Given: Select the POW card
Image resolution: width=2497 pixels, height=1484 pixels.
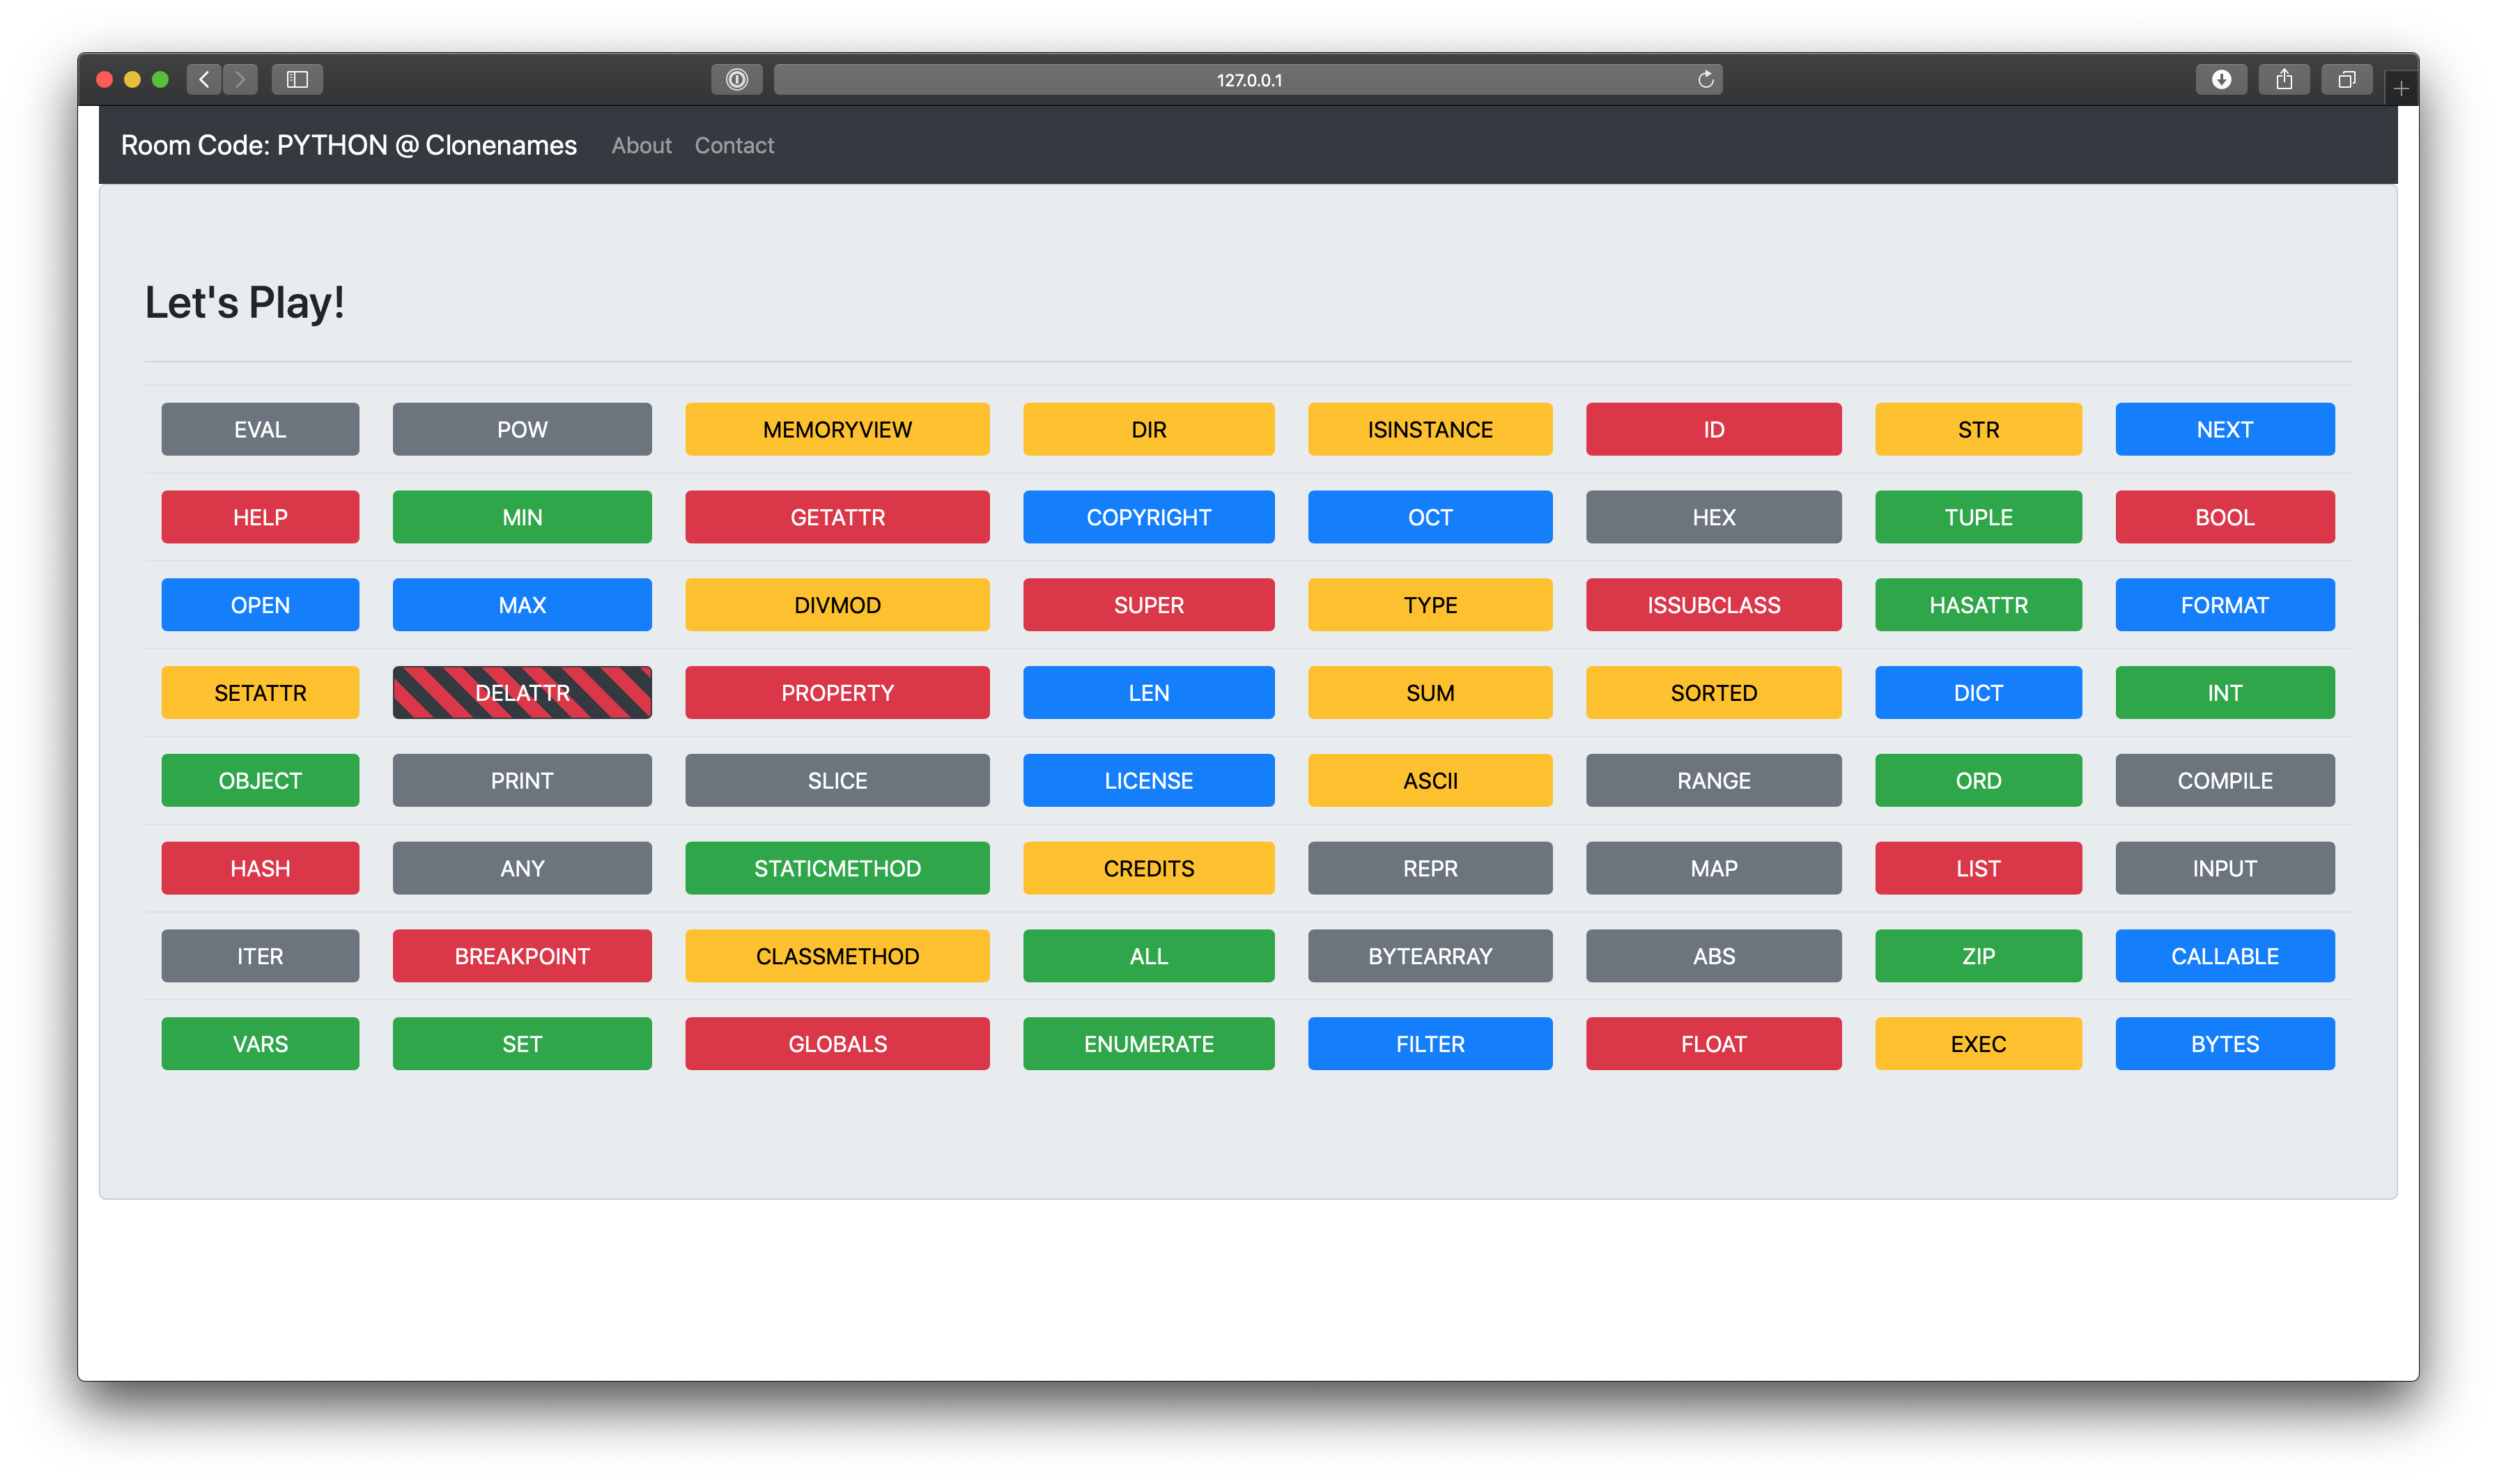Looking at the screenshot, I should point(522,429).
